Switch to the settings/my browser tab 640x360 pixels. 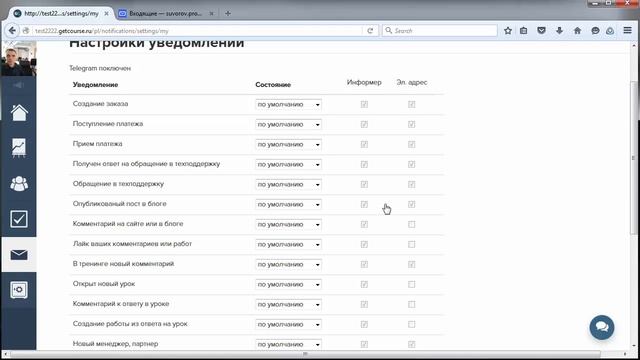click(61, 13)
